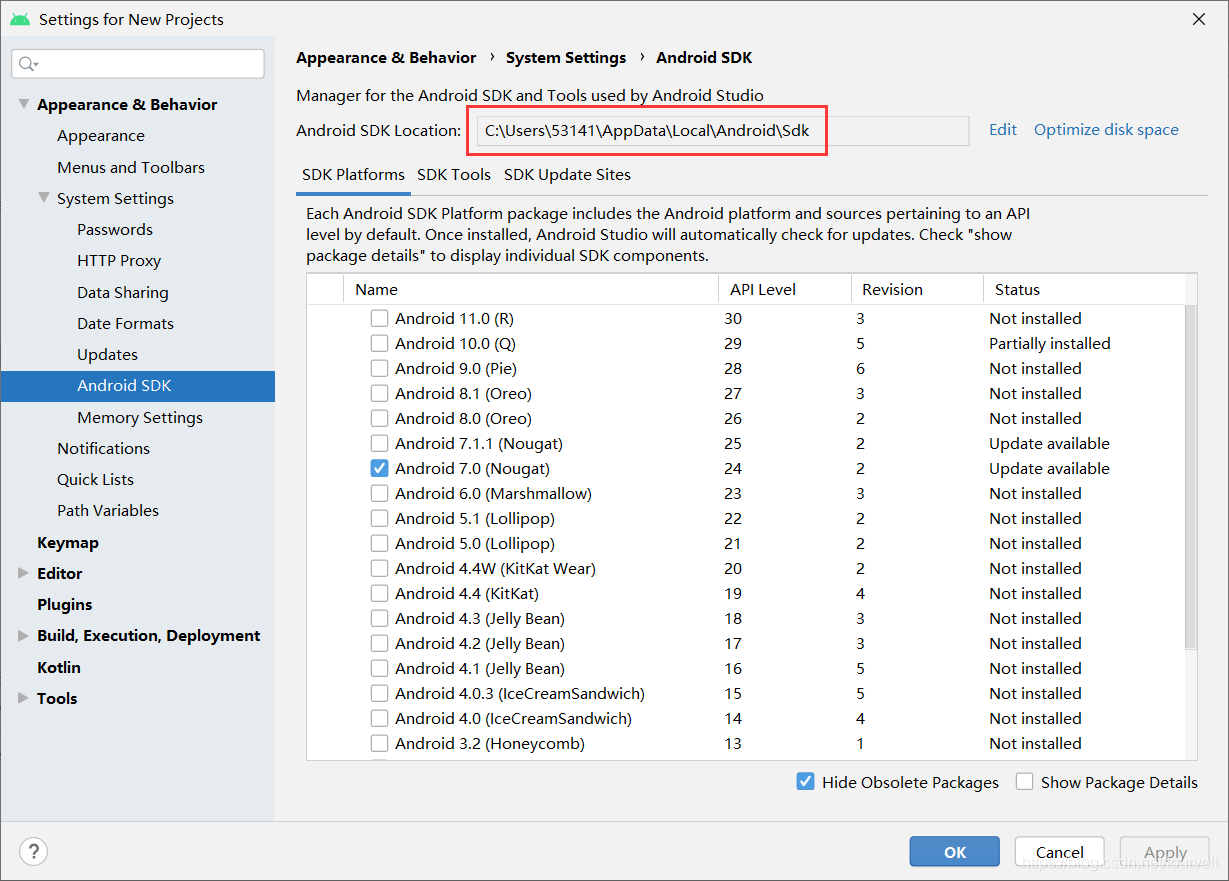
Task: Check the Android 6.0 (Marshmallow) checkbox
Action: (379, 493)
